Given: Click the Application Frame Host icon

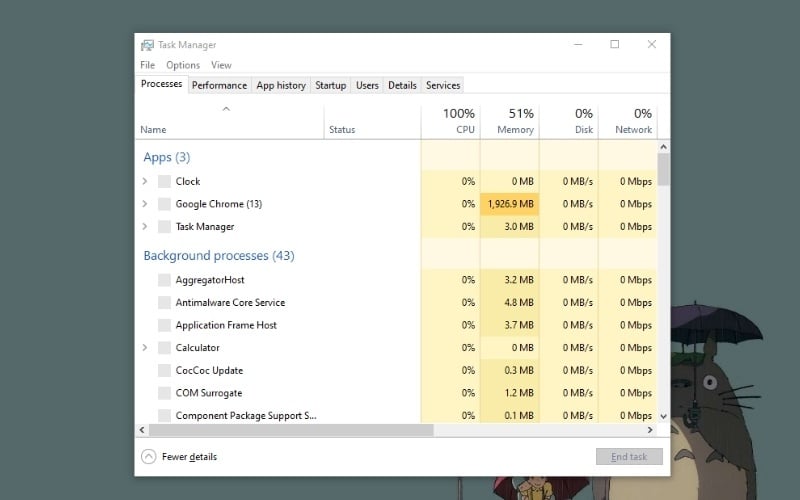Looking at the screenshot, I should pos(164,325).
